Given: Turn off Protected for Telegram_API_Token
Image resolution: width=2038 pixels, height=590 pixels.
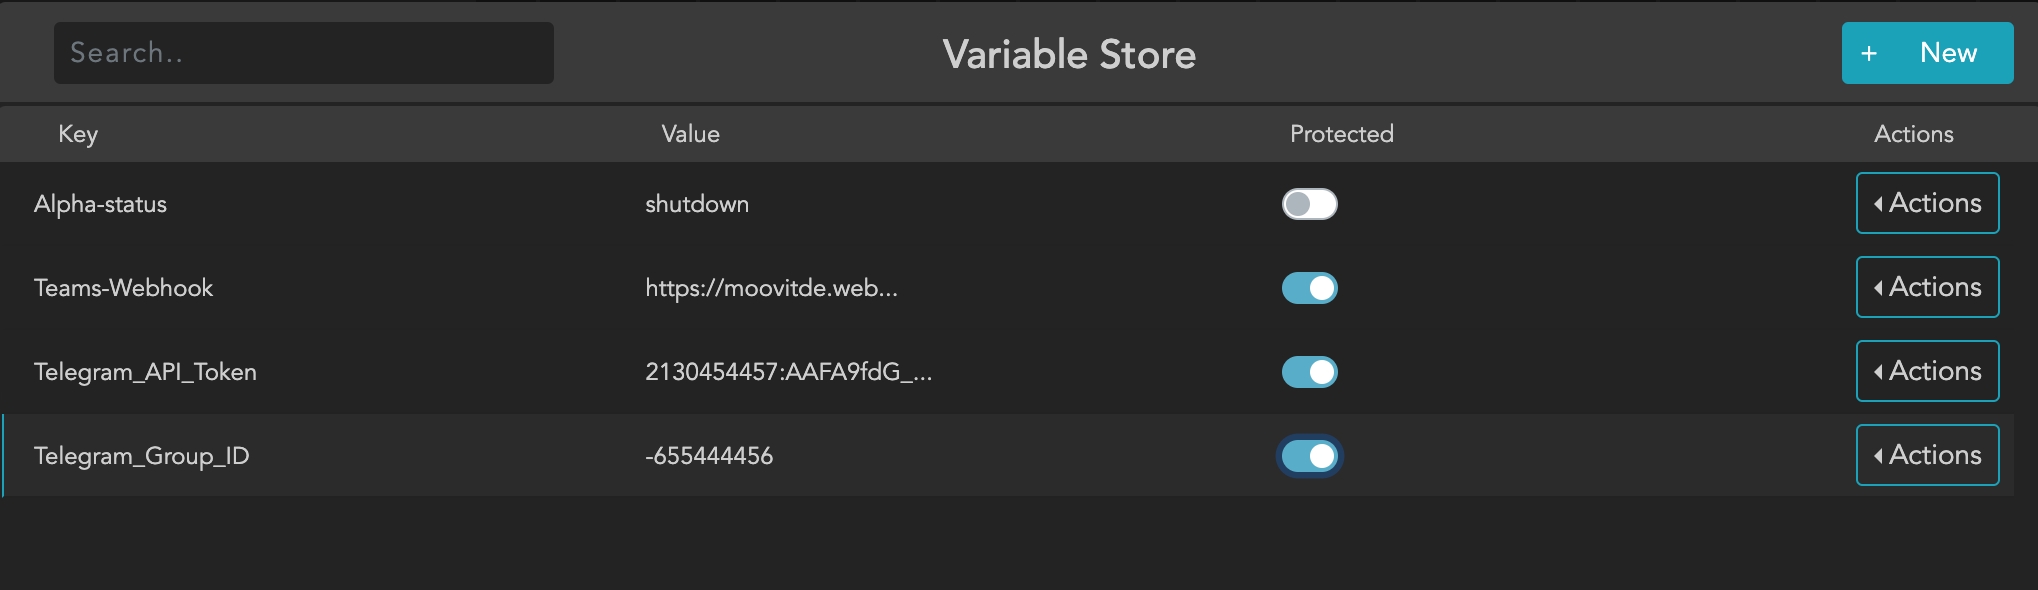Looking at the screenshot, I should click(1309, 372).
